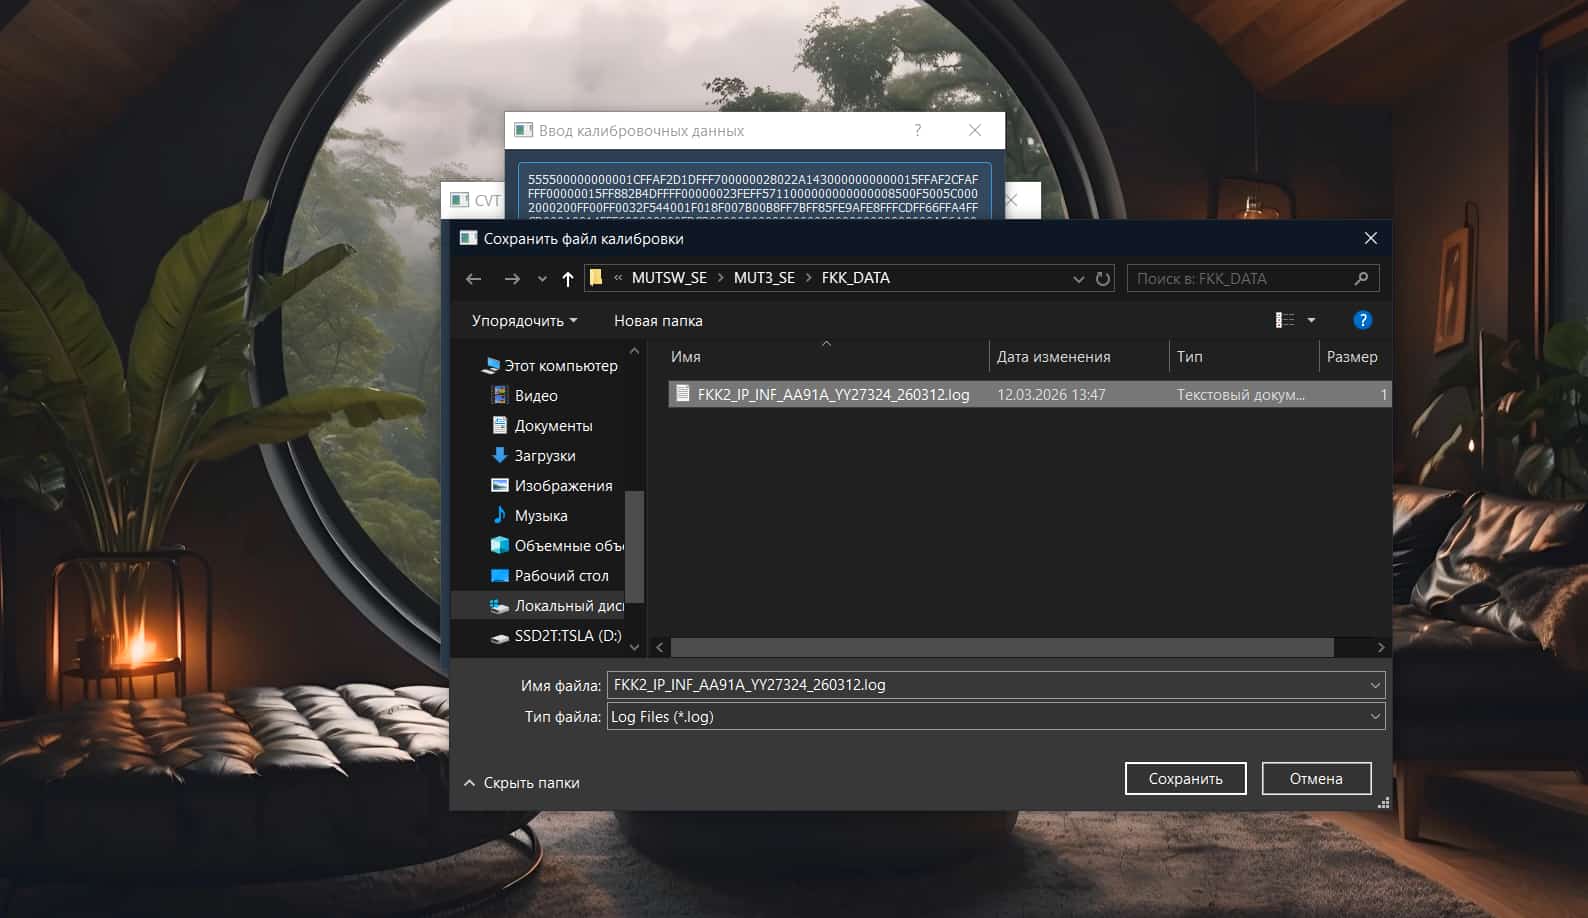Open the Видео folder
The height and width of the screenshot is (918, 1588).
pos(525,396)
